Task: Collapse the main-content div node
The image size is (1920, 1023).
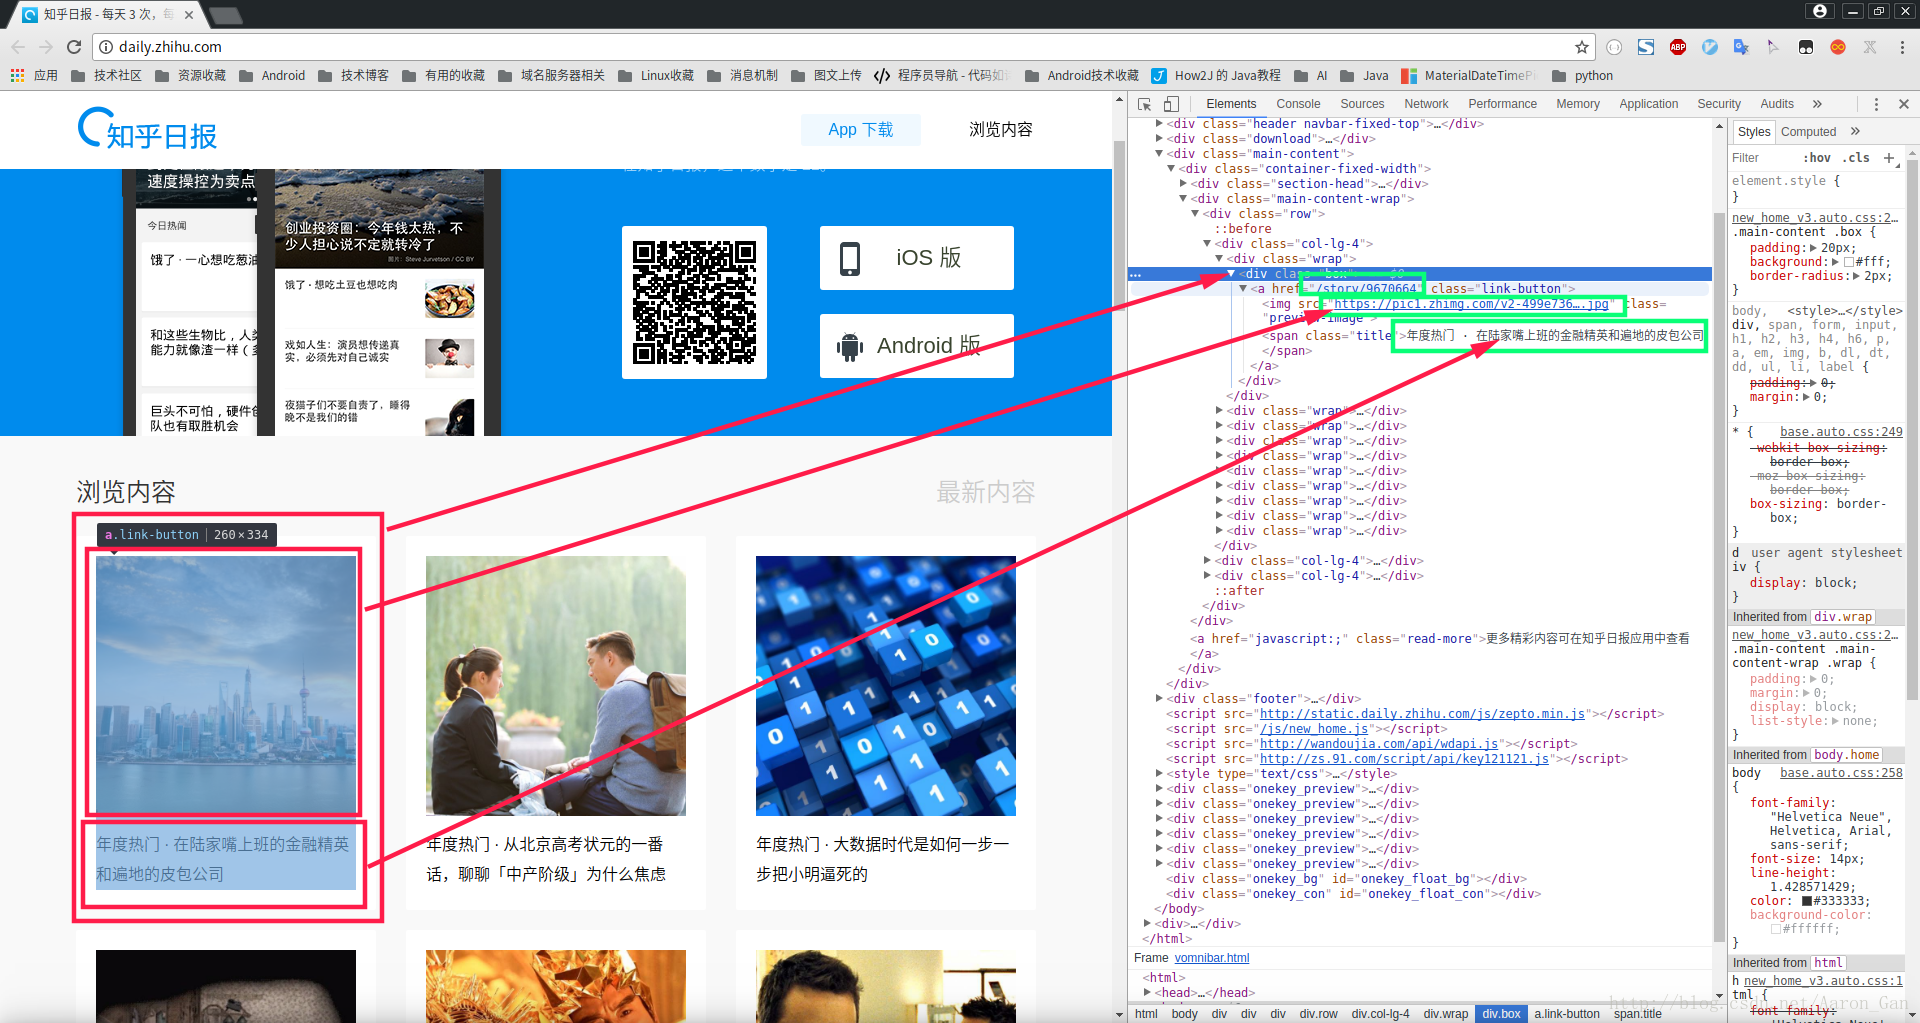Action: [x=1159, y=154]
